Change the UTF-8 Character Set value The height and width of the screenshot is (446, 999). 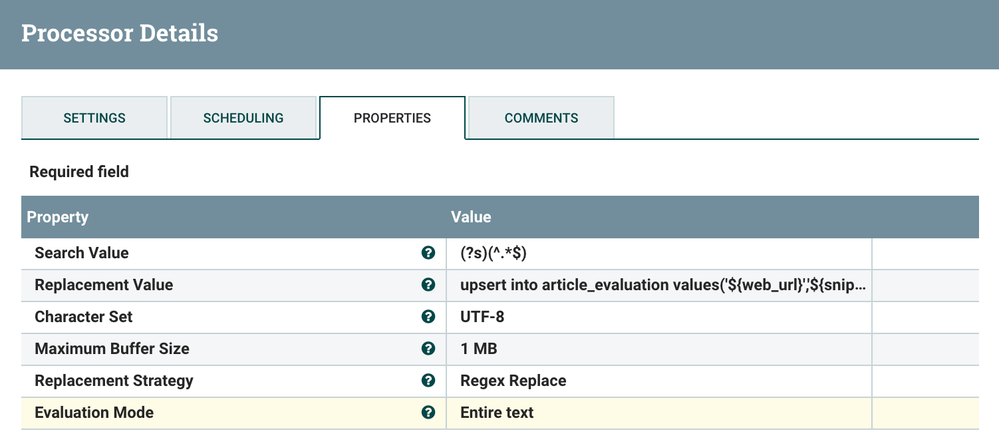click(660, 317)
